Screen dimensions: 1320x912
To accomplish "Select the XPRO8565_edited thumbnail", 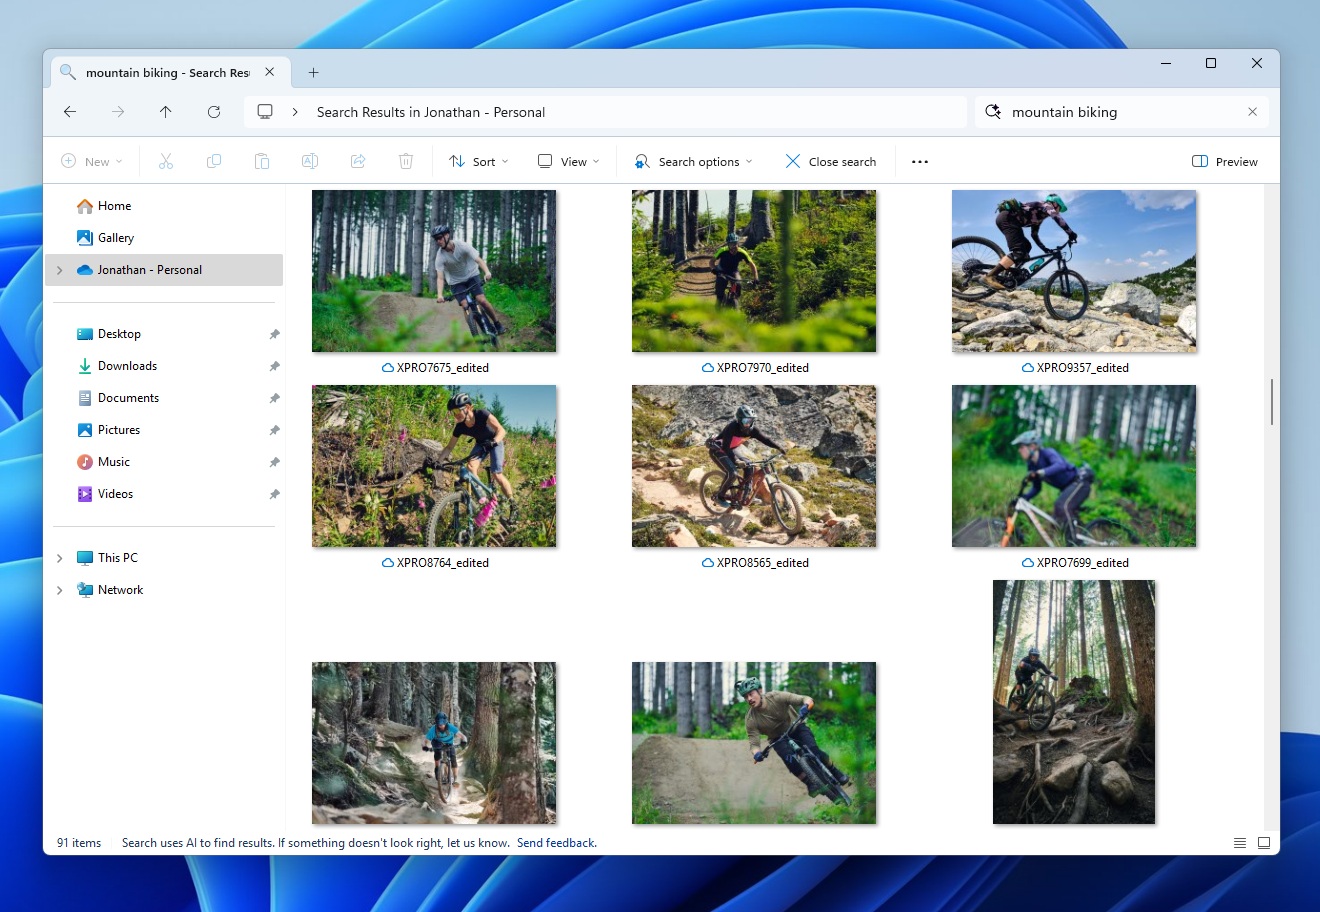I will [x=754, y=466].
